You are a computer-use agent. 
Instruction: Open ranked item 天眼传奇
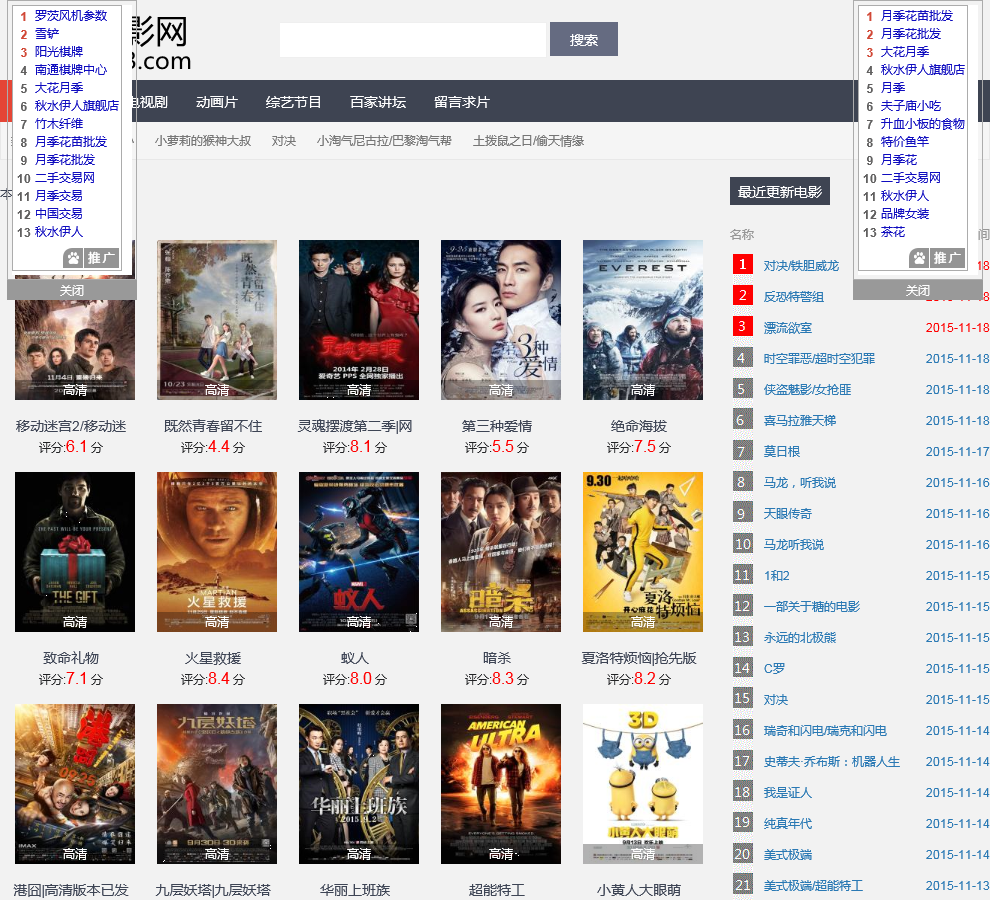pos(787,513)
